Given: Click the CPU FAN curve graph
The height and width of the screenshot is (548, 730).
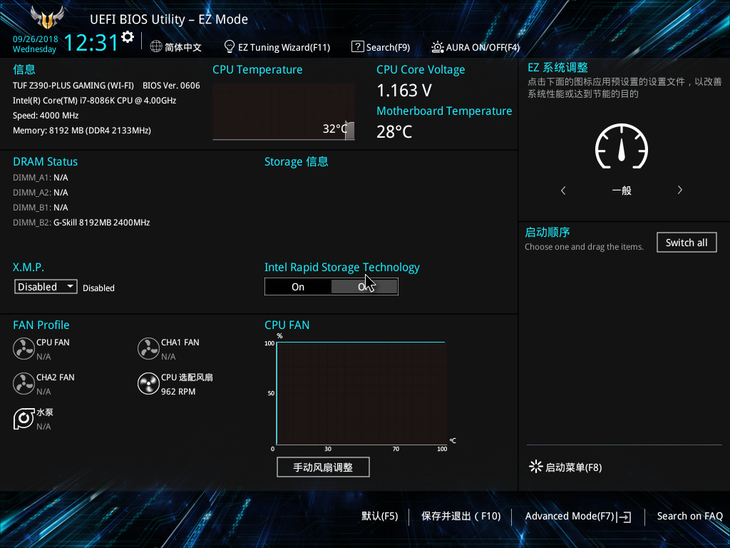Looking at the screenshot, I should (x=361, y=393).
